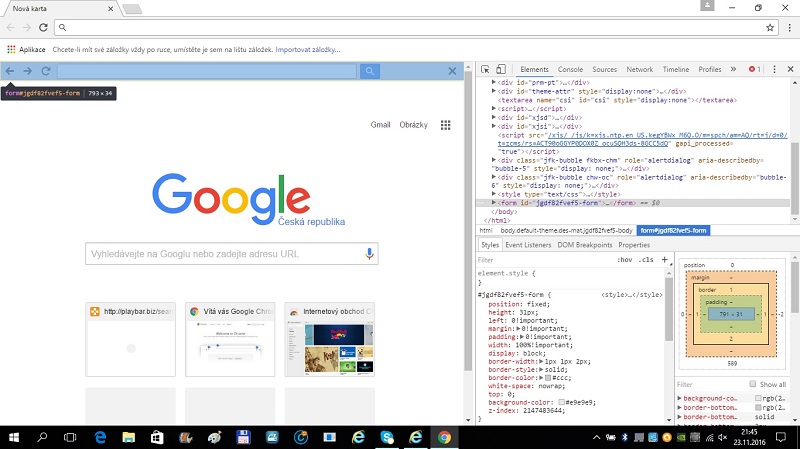Activate the inspect element picker in DevTools
Image resolution: width=800 pixels, height=449 pixels.
(485, 69)
